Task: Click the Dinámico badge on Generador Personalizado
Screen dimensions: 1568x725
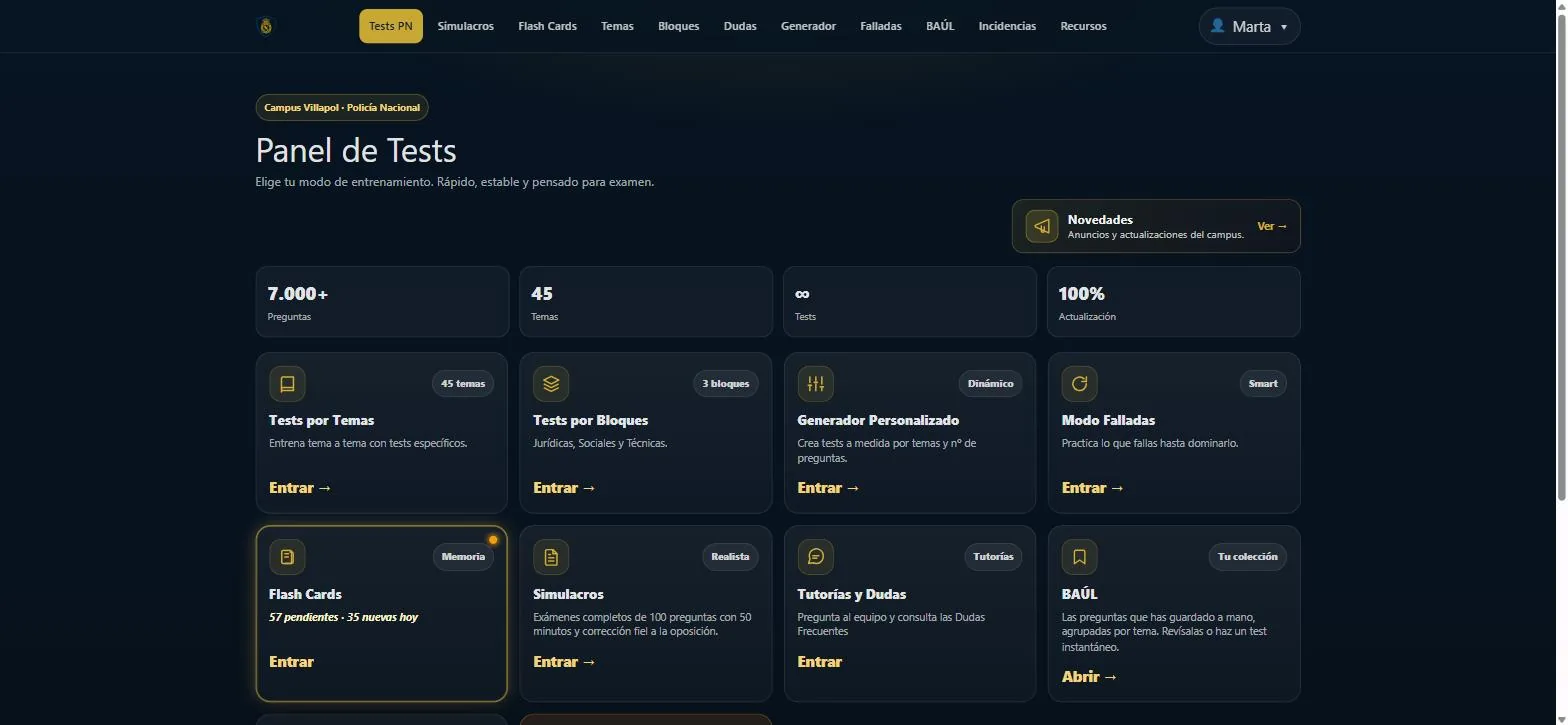Action: [x=991, y=384]
